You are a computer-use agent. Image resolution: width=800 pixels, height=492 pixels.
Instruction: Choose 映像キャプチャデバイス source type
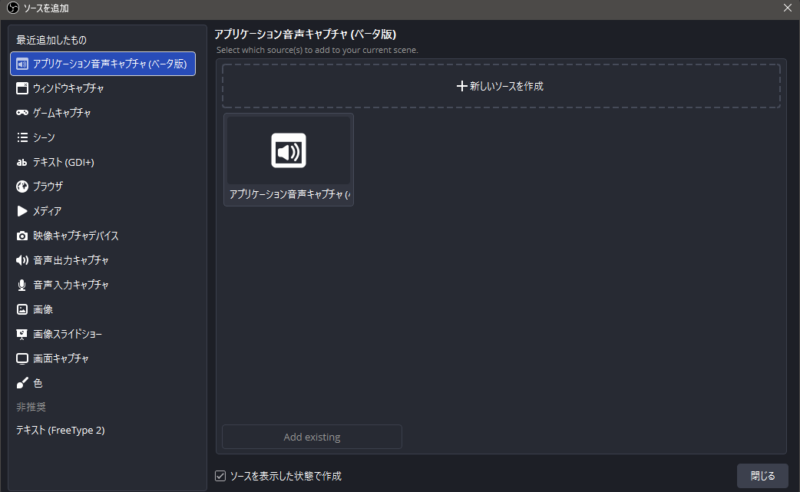tap(103, 236)
